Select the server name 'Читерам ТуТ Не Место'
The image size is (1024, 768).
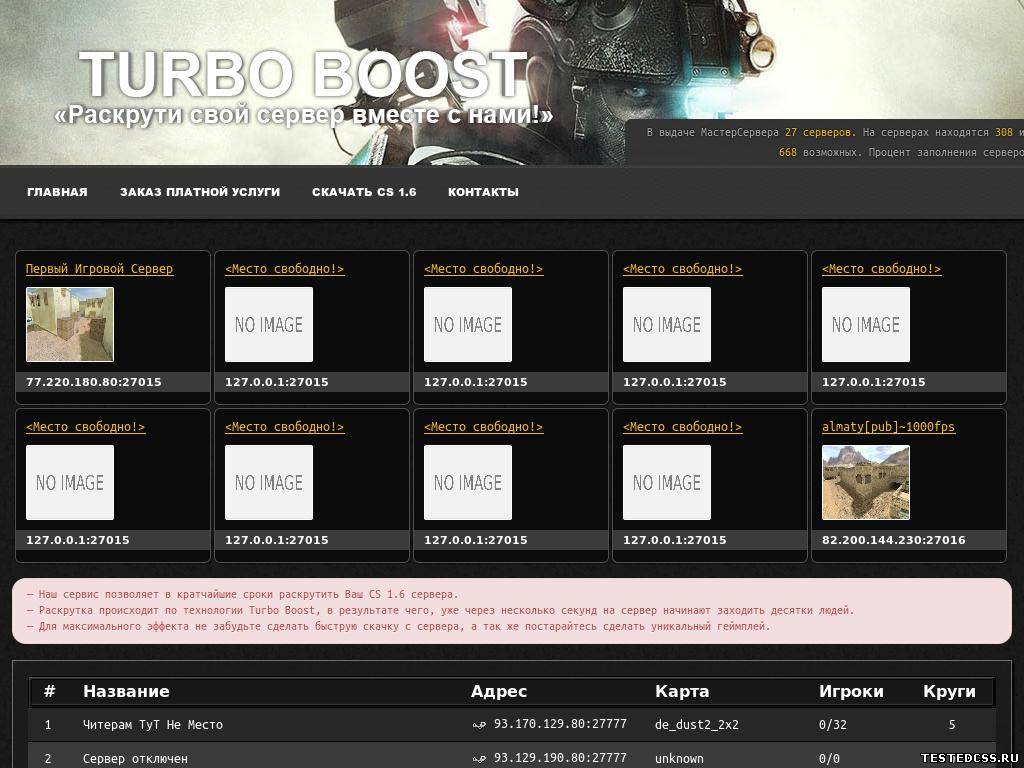click(x=153, y=725)
